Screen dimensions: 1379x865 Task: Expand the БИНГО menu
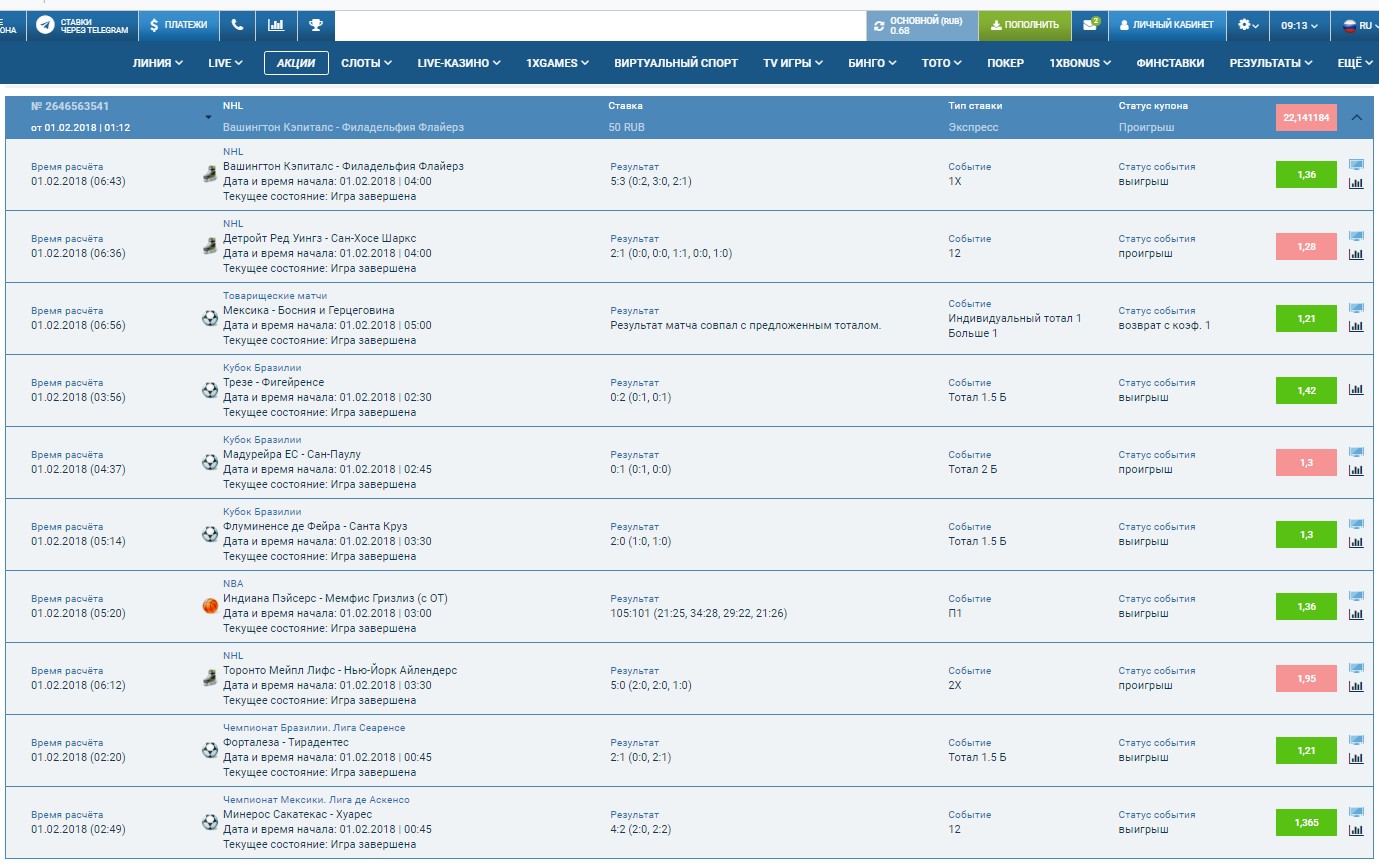[872, 63]
